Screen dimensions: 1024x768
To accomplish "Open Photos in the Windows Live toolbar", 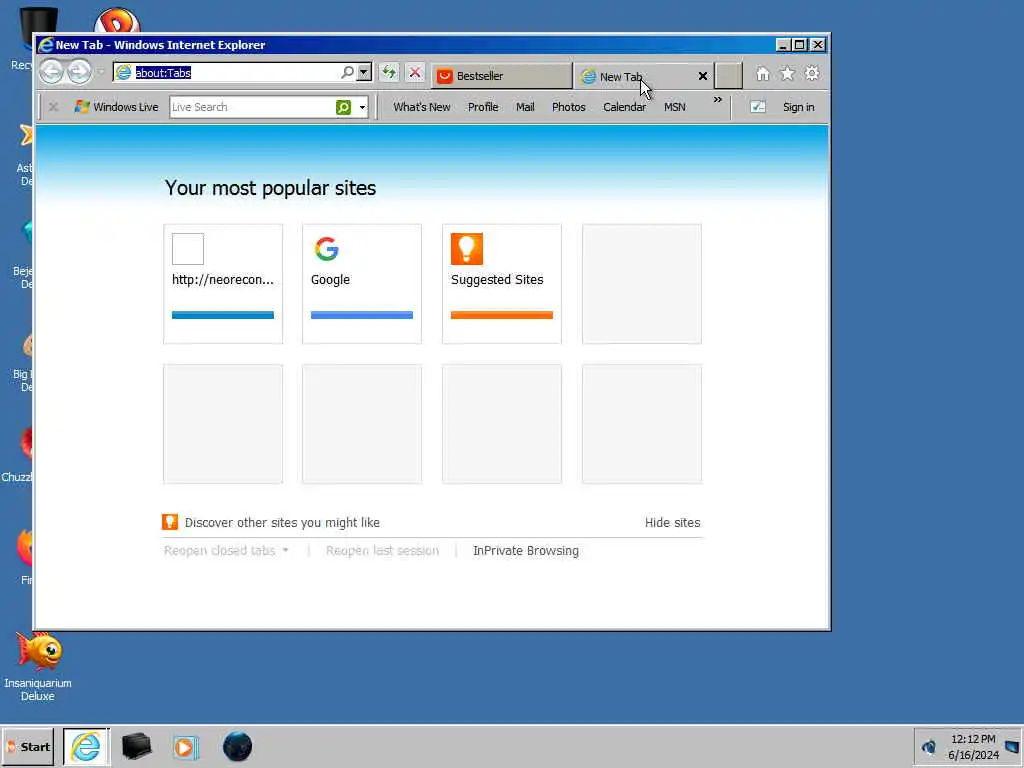I will (568, 106).
